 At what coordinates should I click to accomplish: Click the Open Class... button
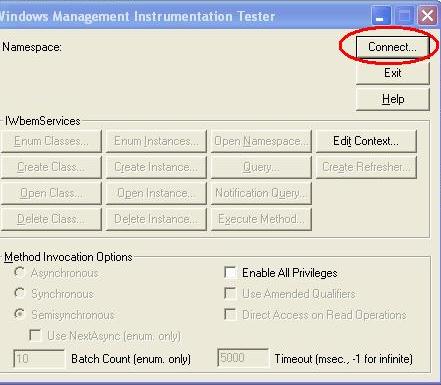click(51, 193)
